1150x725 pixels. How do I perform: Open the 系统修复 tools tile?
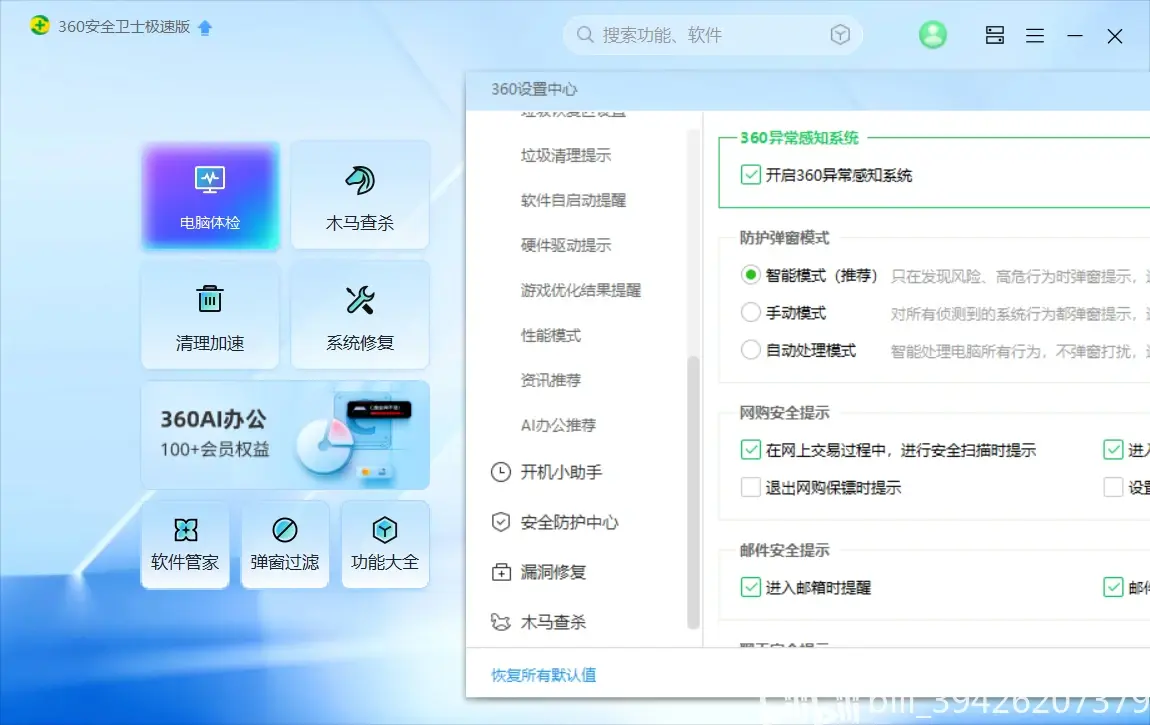click(360, 315)
